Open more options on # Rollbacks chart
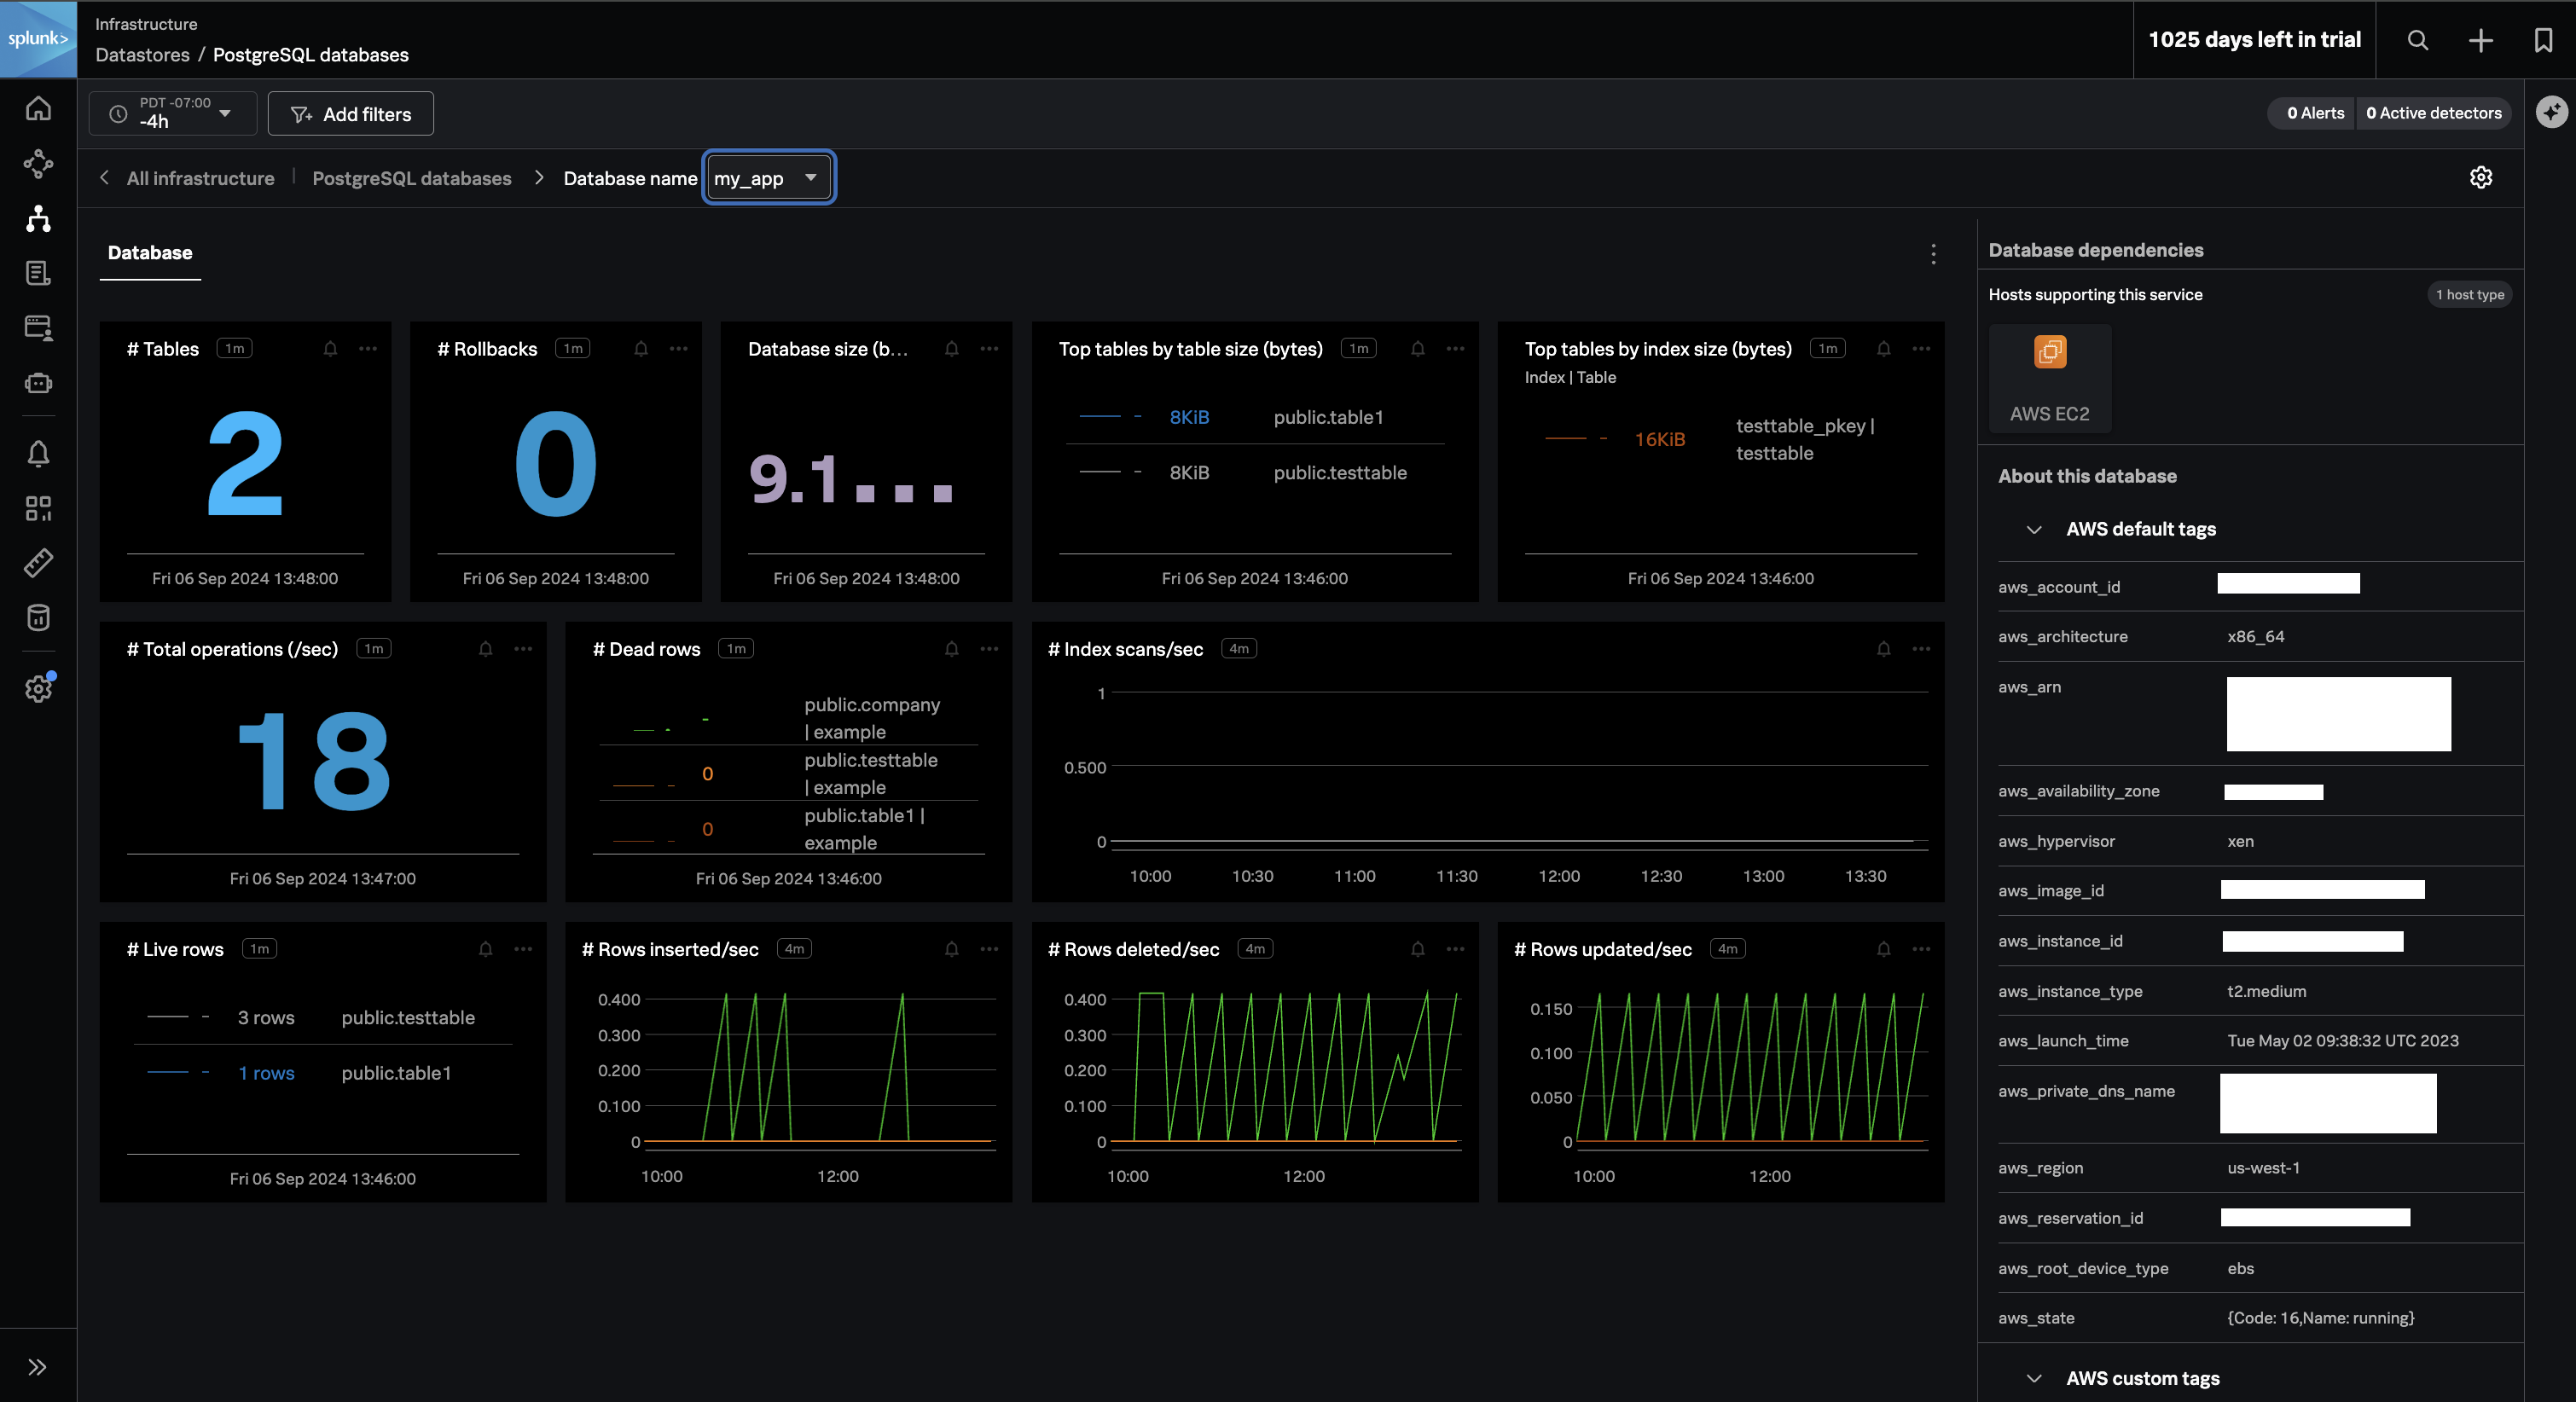The height and width of the screenshot is (1402, 2576). pyautogui.click(x=678, y=349)
